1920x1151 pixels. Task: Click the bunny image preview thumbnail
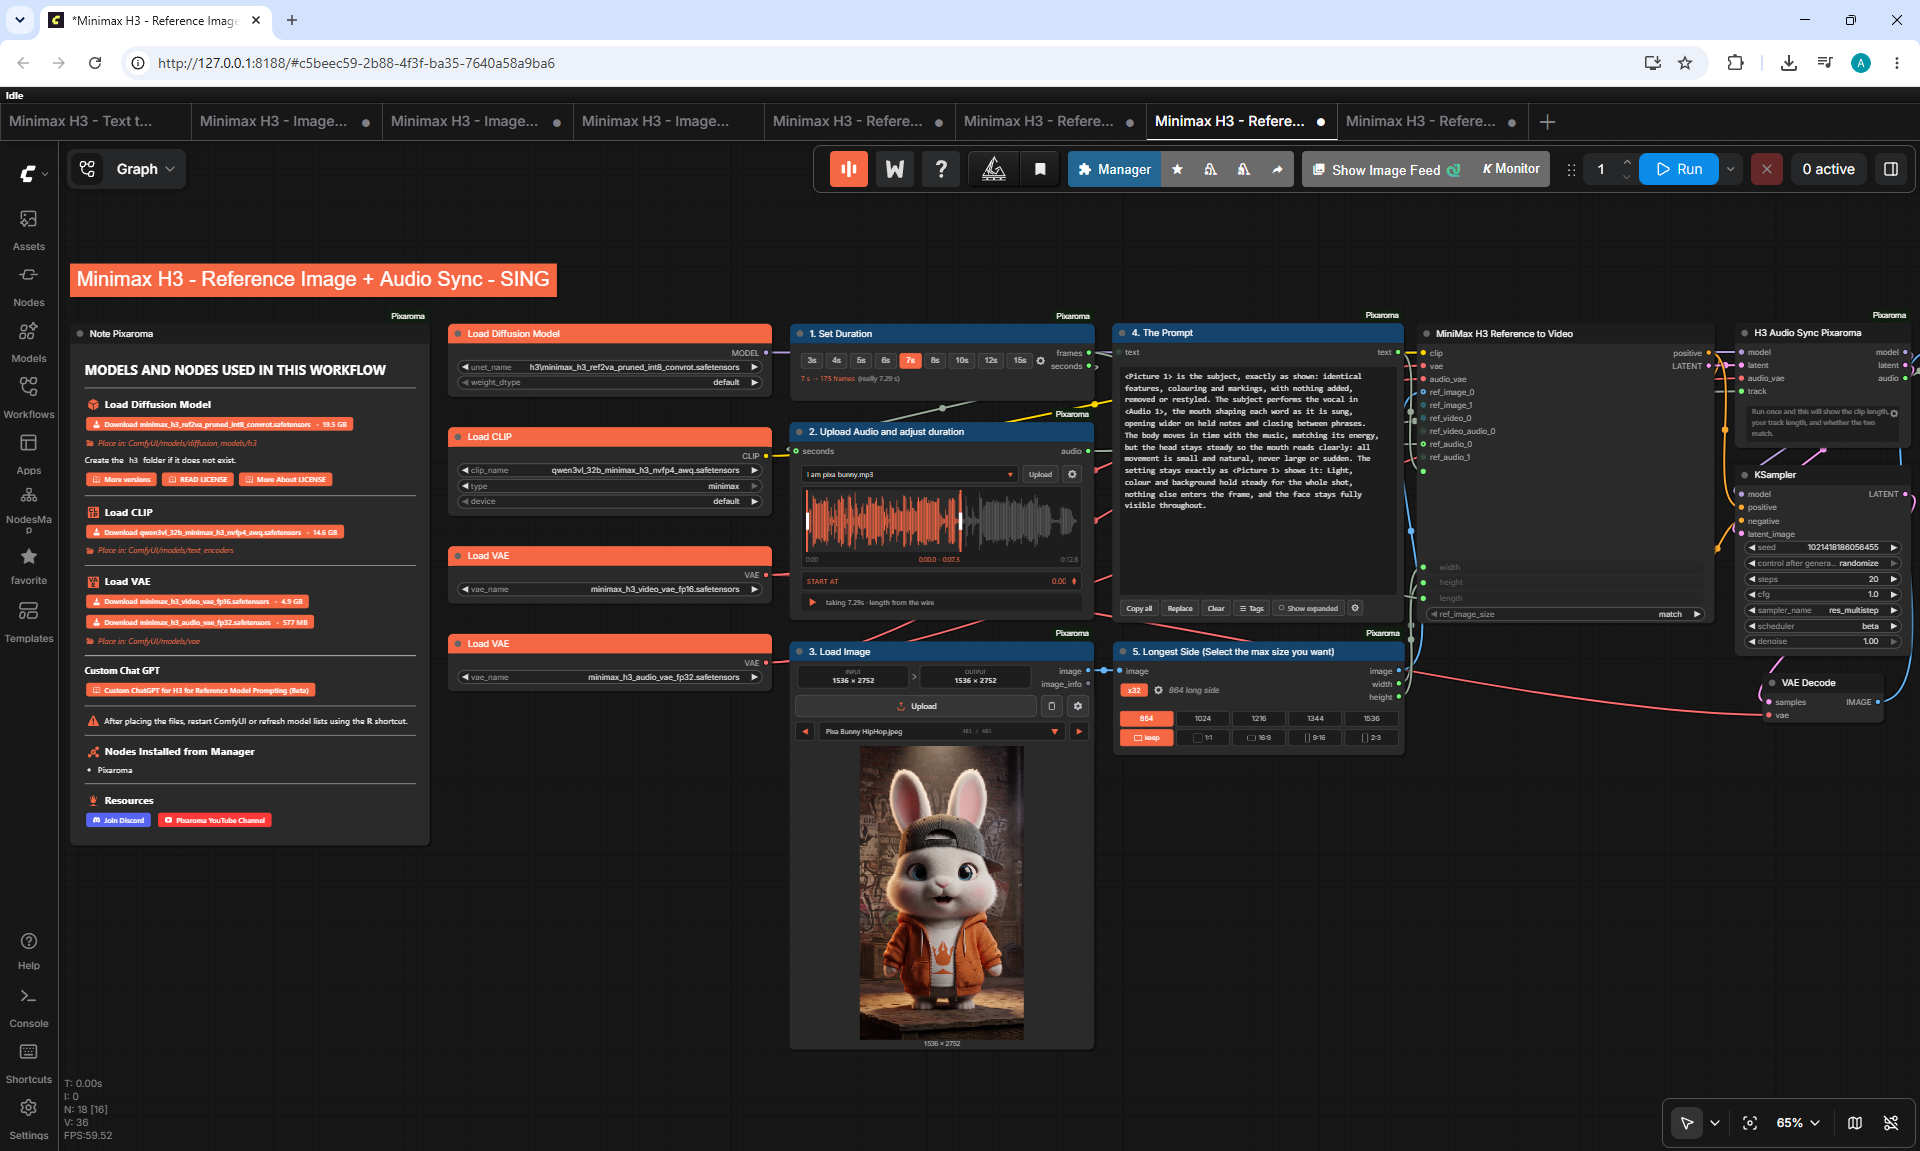(x=941, y=892)
